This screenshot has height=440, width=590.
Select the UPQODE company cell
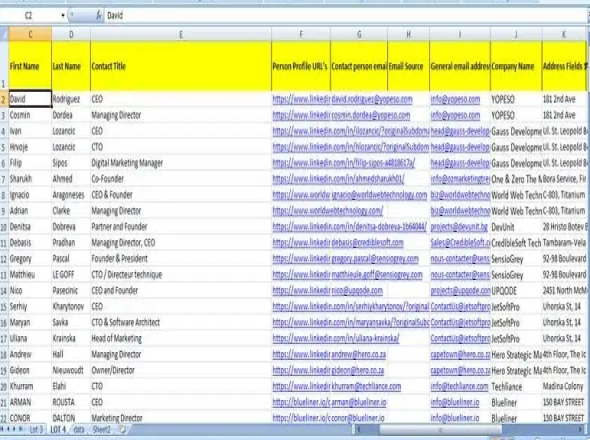(516, 291)
